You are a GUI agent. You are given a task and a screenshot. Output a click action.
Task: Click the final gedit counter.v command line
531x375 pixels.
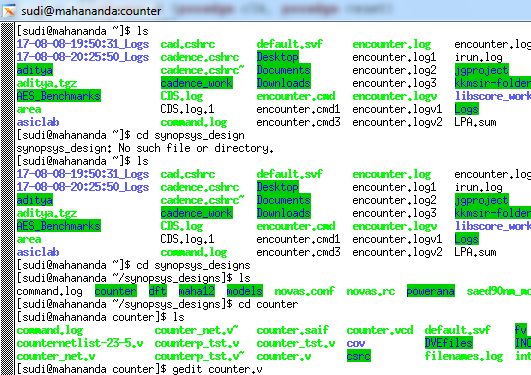[139, 369]
